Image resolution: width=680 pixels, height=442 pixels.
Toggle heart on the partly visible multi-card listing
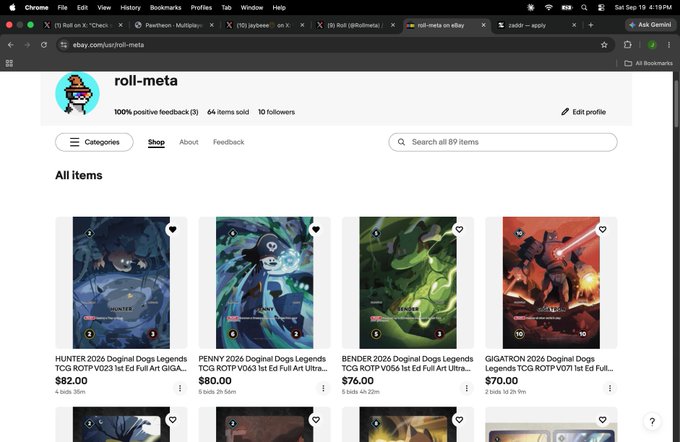[602, 419]
